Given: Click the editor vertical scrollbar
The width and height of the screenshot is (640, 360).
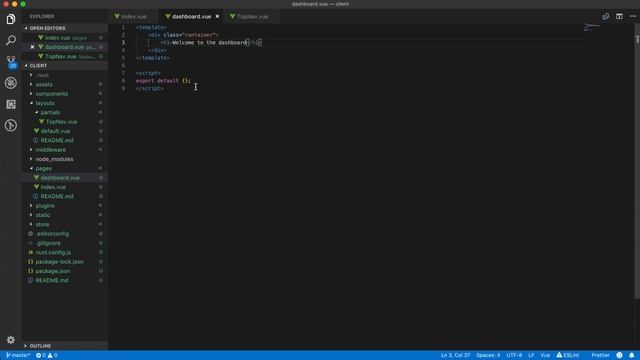Looking at the screenshot, I should [637, 161].
